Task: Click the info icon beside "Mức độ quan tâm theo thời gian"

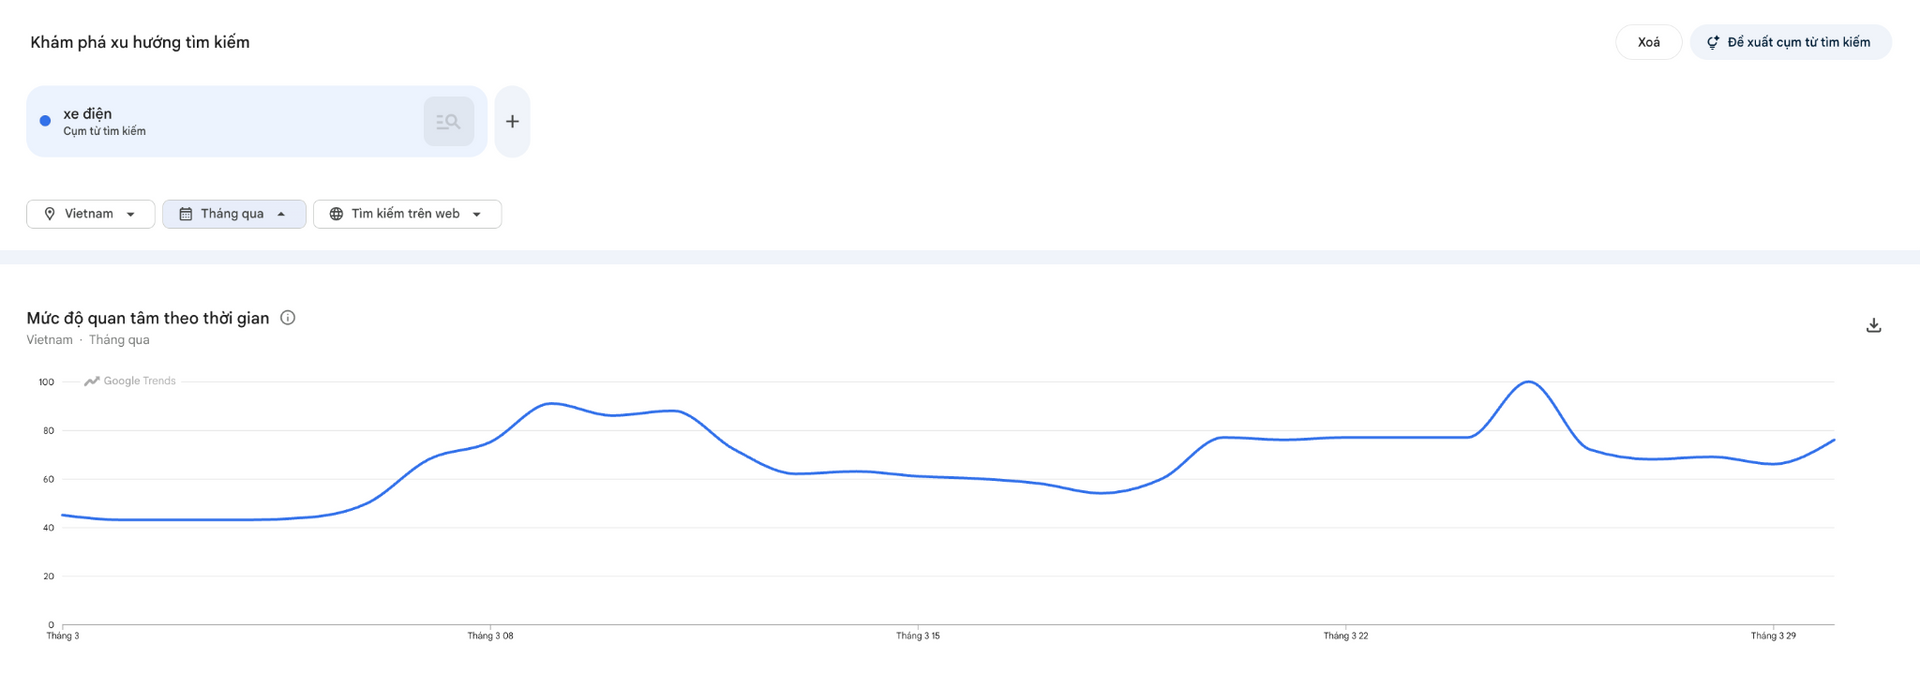Action: pos(288,318)
